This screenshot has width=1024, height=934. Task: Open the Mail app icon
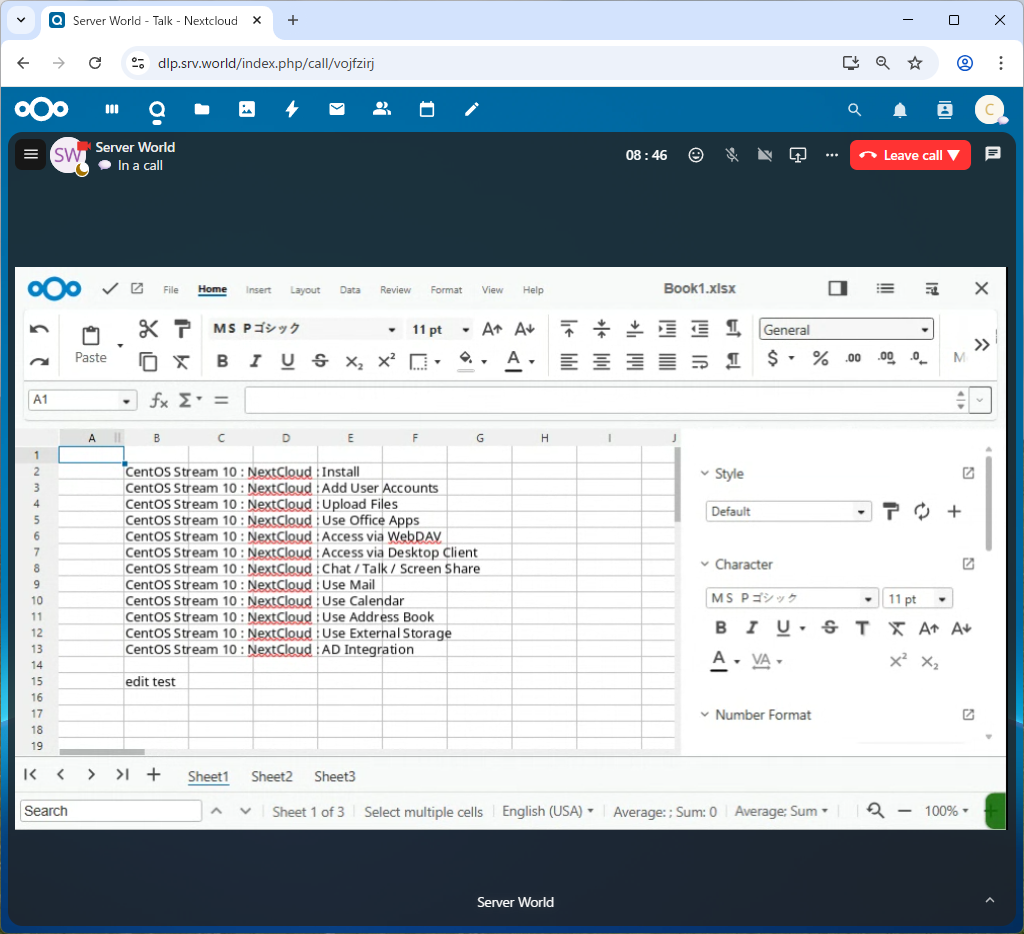[x=337, y=109]
